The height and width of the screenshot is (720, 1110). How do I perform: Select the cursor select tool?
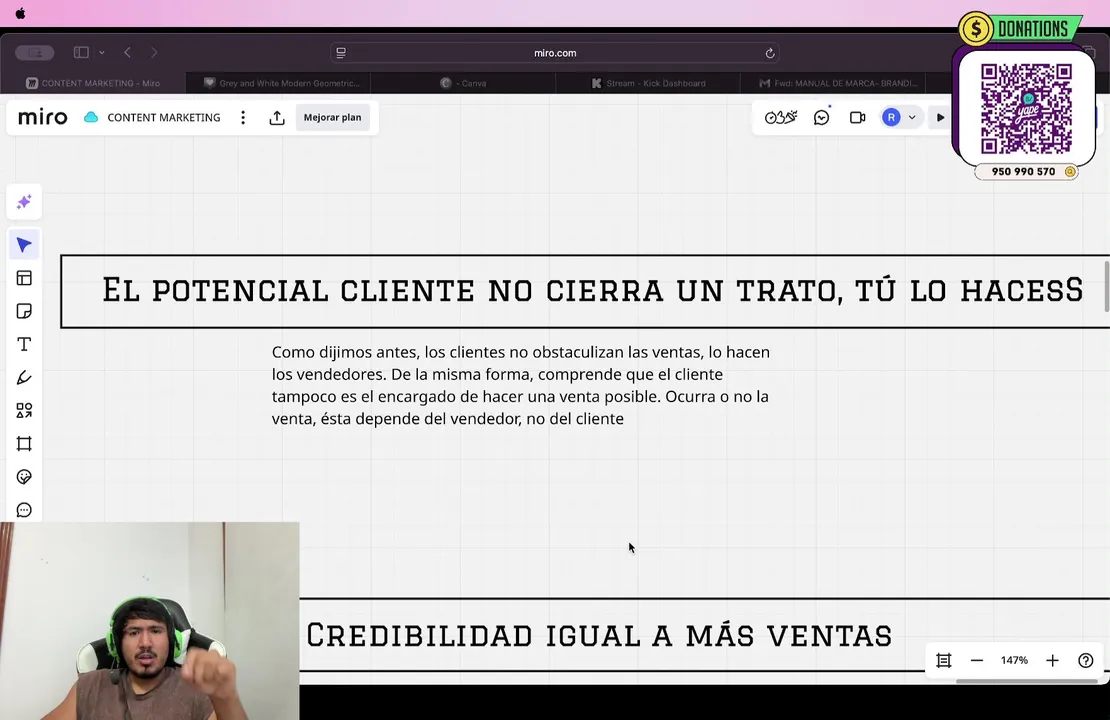coord(24,245)
